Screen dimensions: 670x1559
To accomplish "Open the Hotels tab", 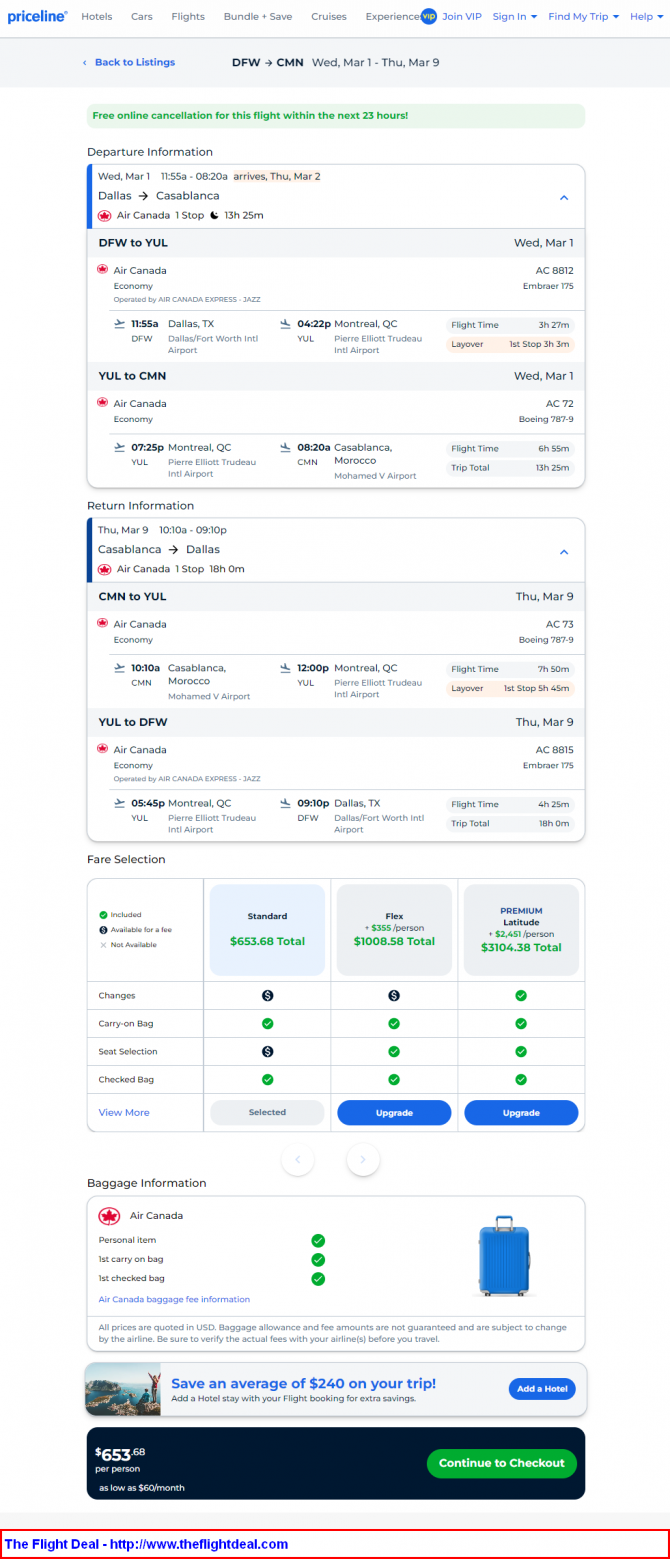I will (97, 17).
